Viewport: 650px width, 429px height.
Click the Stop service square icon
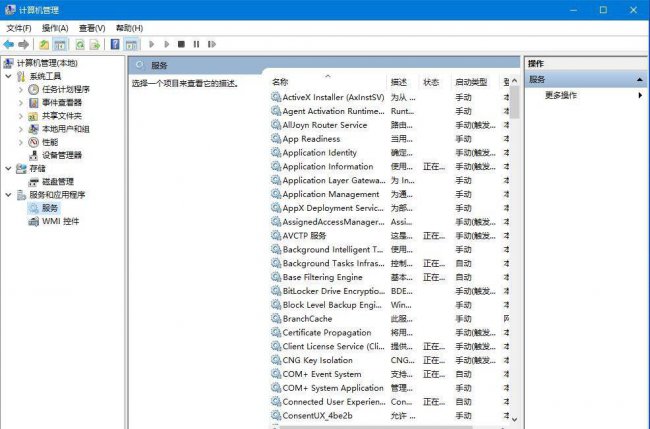tap(181, 44)
